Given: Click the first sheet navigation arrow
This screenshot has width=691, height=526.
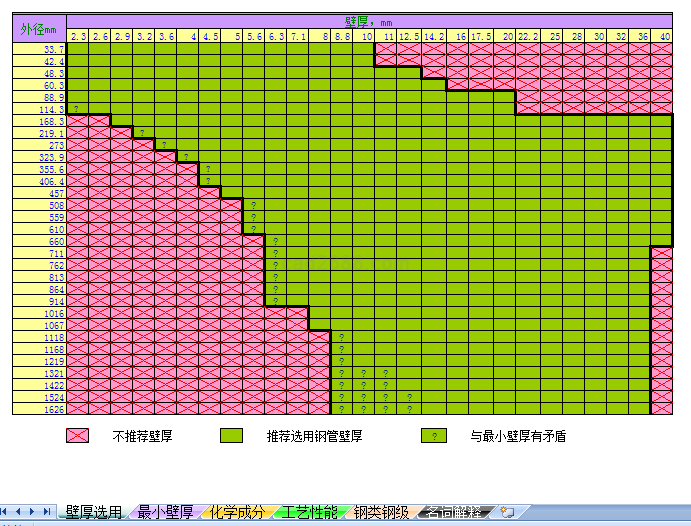Looking at the screenshot, I should pyautogui.click(x=8, y=512).
